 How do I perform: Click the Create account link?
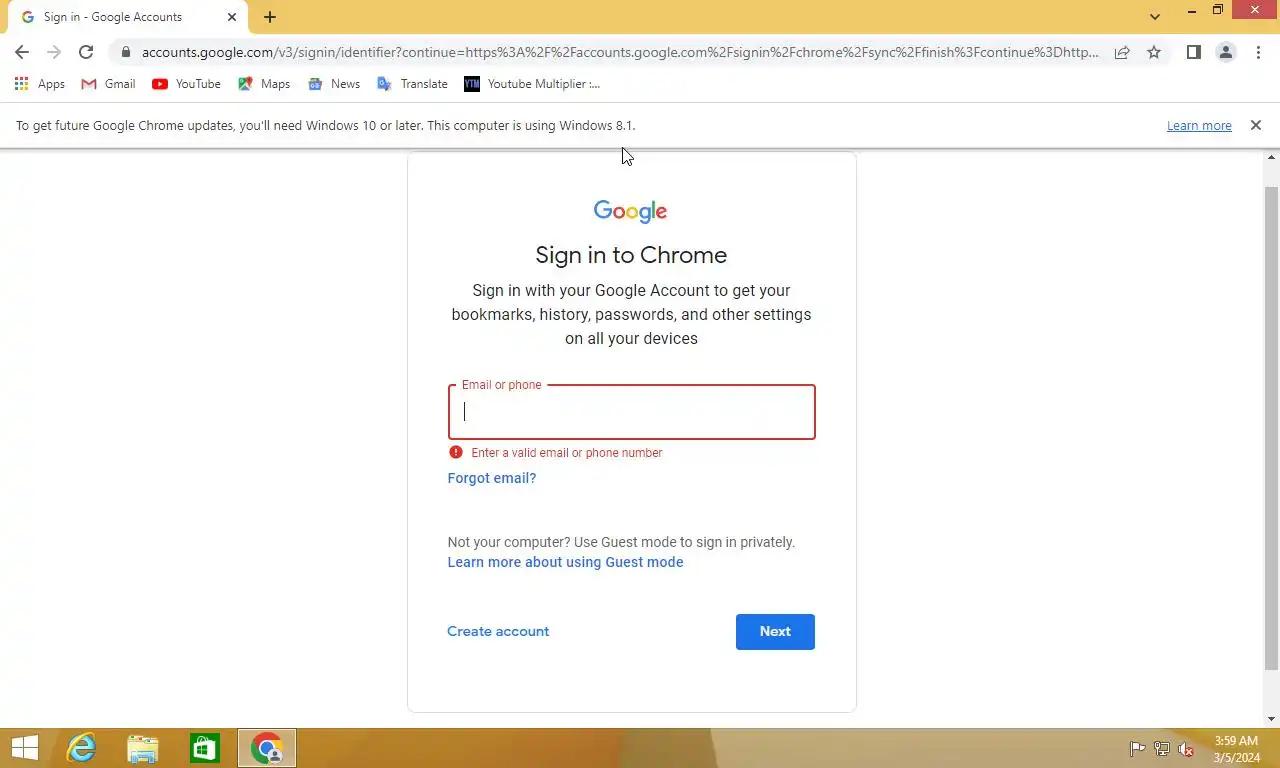click(x=498, y=631)
